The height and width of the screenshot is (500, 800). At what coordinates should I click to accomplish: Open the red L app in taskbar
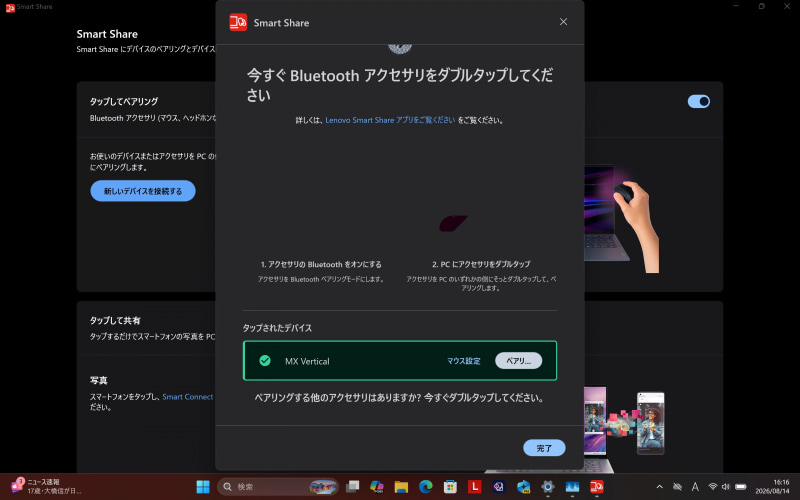474,487
